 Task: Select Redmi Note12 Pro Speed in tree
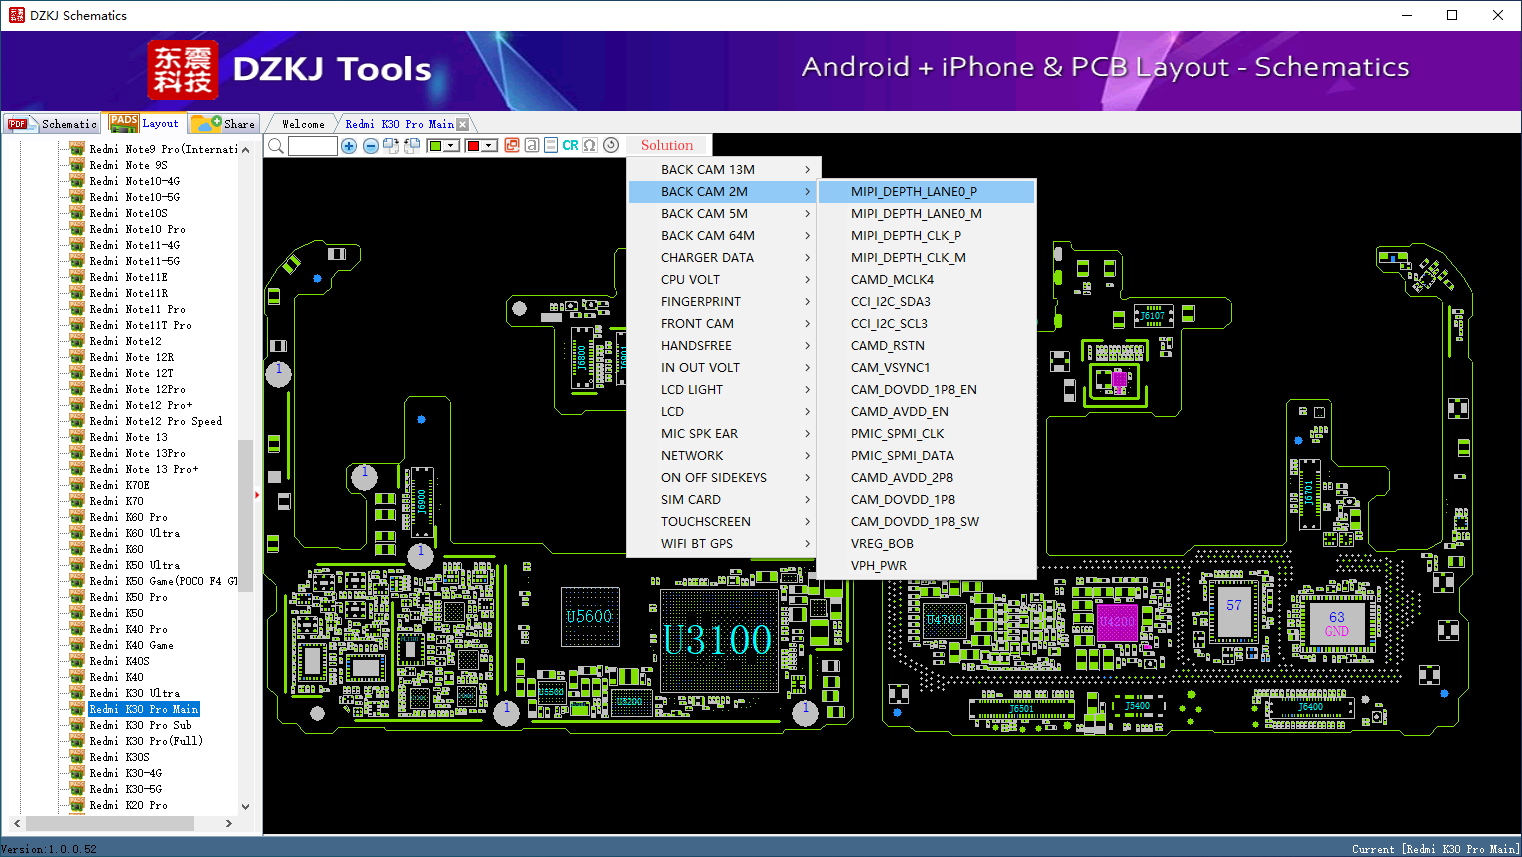[x=156, y=421]
